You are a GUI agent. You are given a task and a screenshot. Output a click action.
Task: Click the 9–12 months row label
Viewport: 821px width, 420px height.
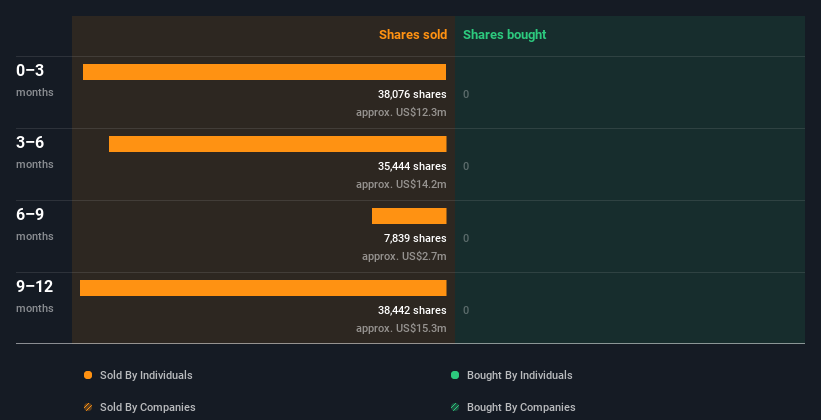tap(35, 296)
